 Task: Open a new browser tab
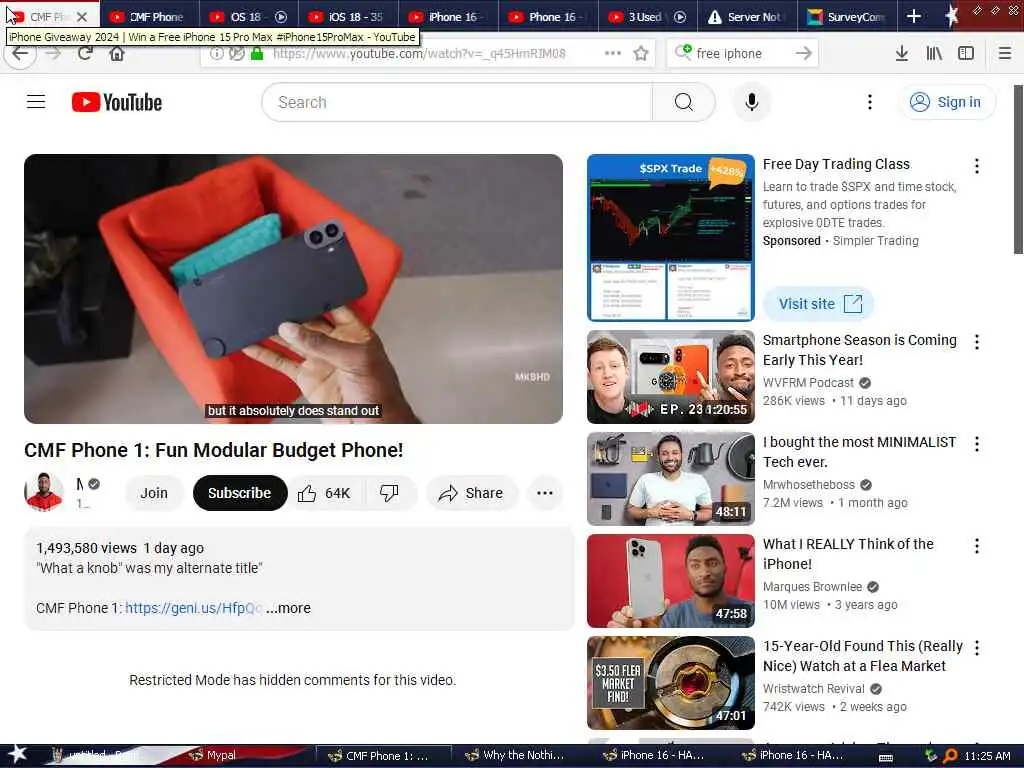pos(914,16)
